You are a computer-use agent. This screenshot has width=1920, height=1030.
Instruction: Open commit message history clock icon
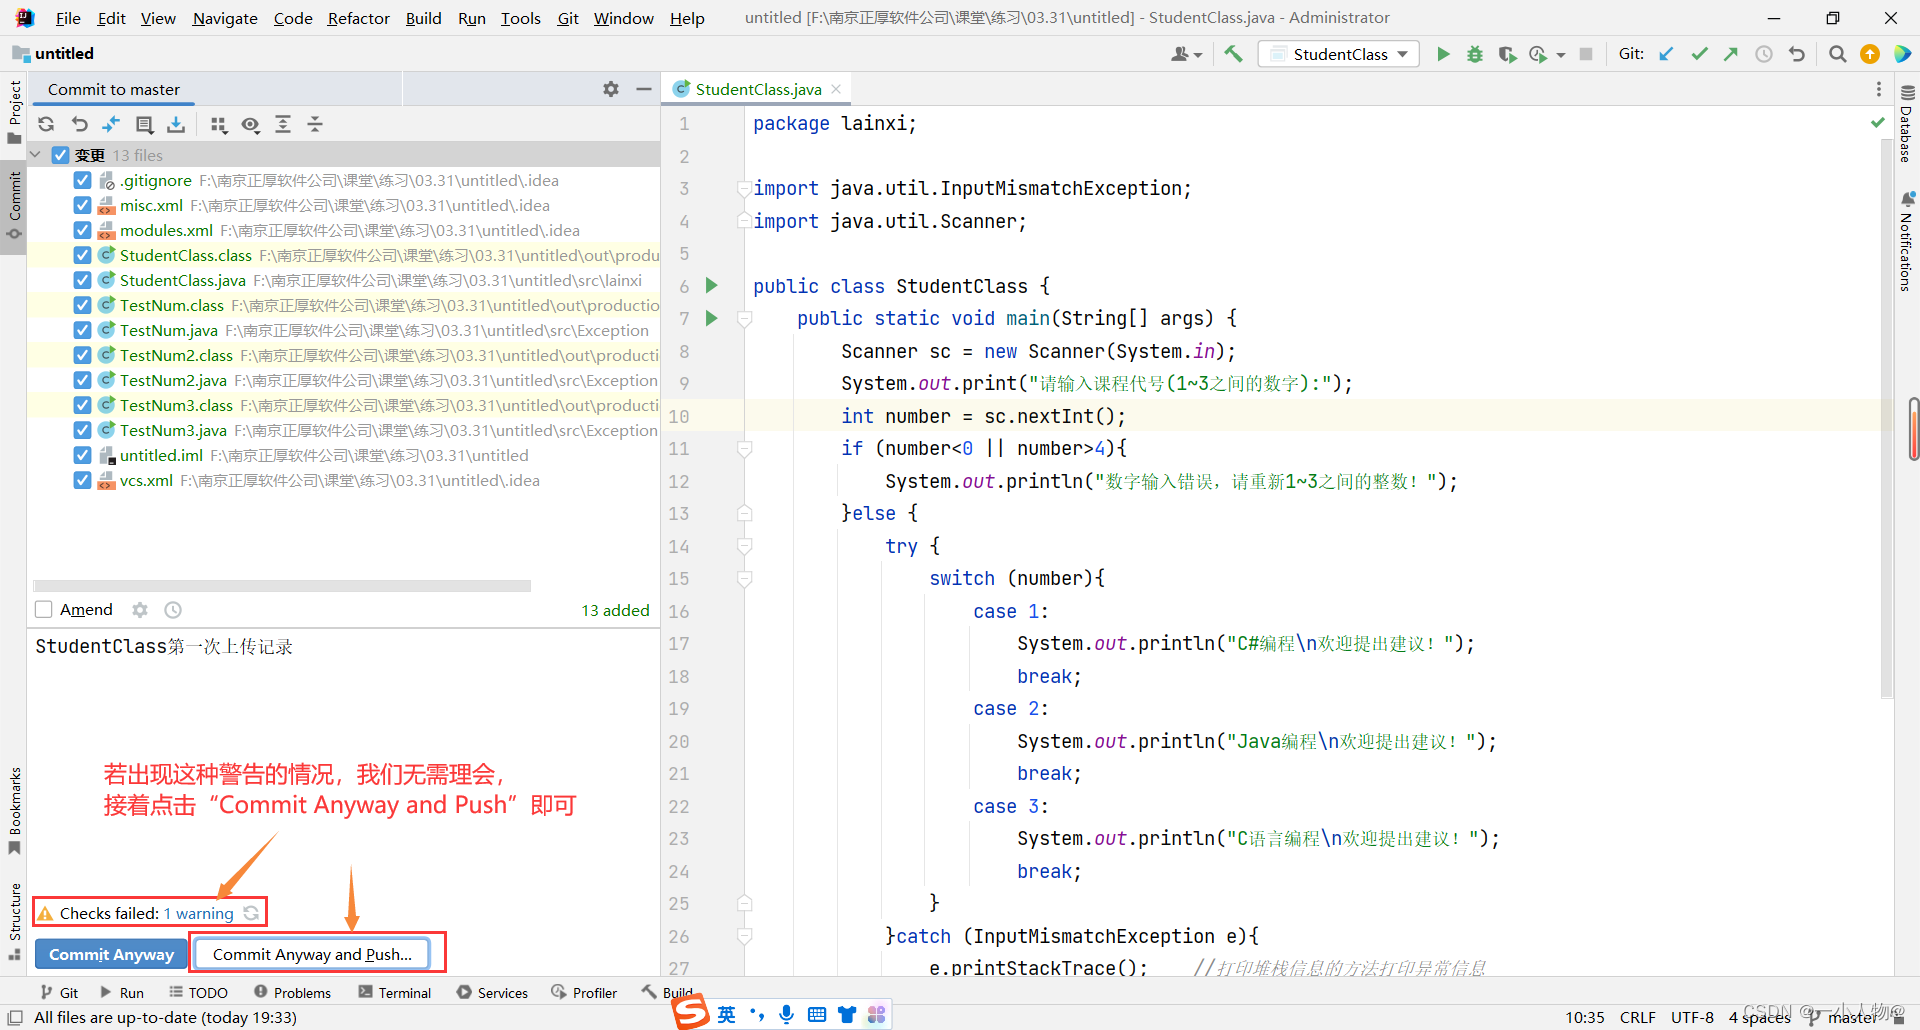[x=173, y=610]
